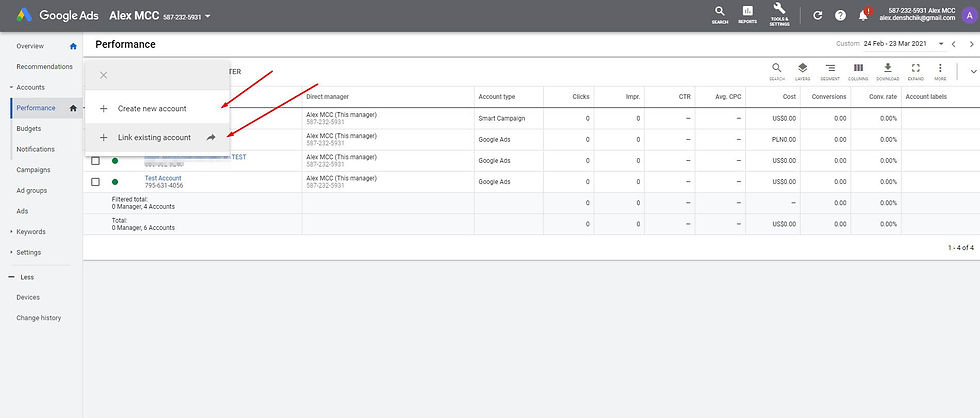The width and height of the screenshot is (980, 418).
Task: Select Create new account option
Action: point(152,109)
